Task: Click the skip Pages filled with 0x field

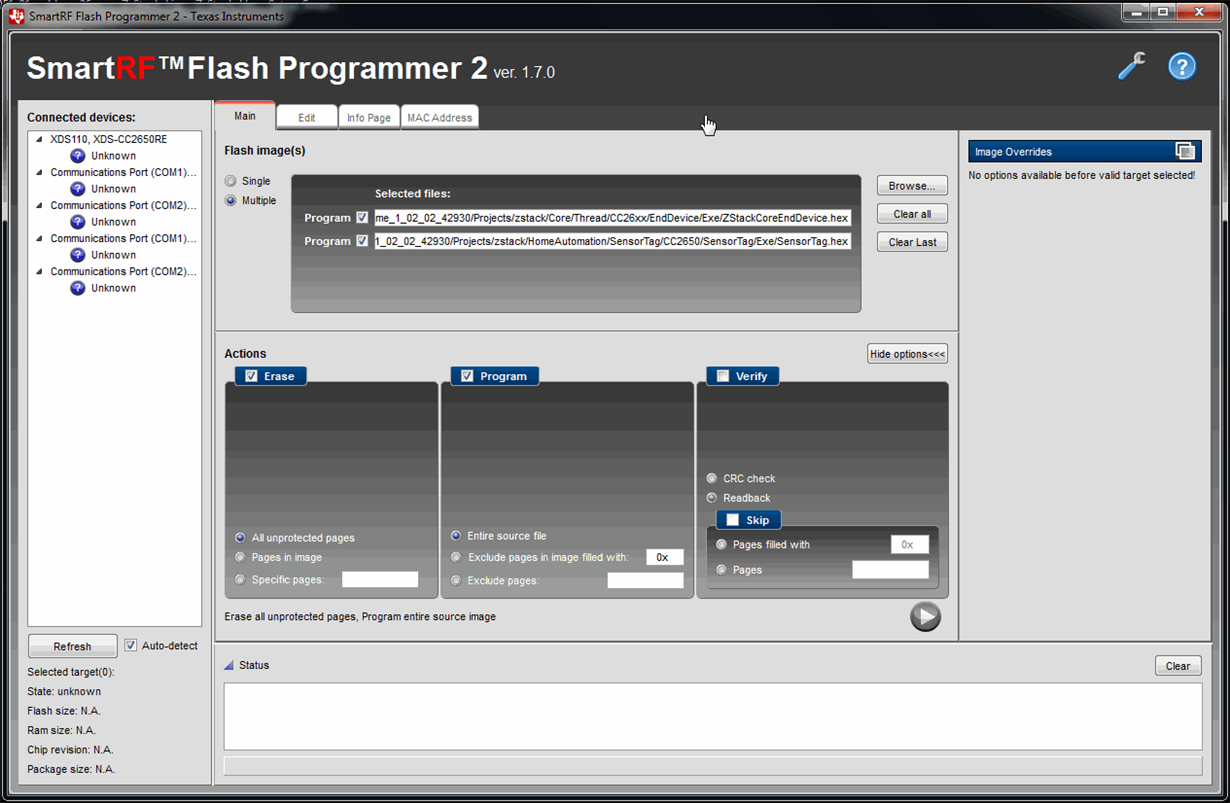Action: (x=910, y=545)
